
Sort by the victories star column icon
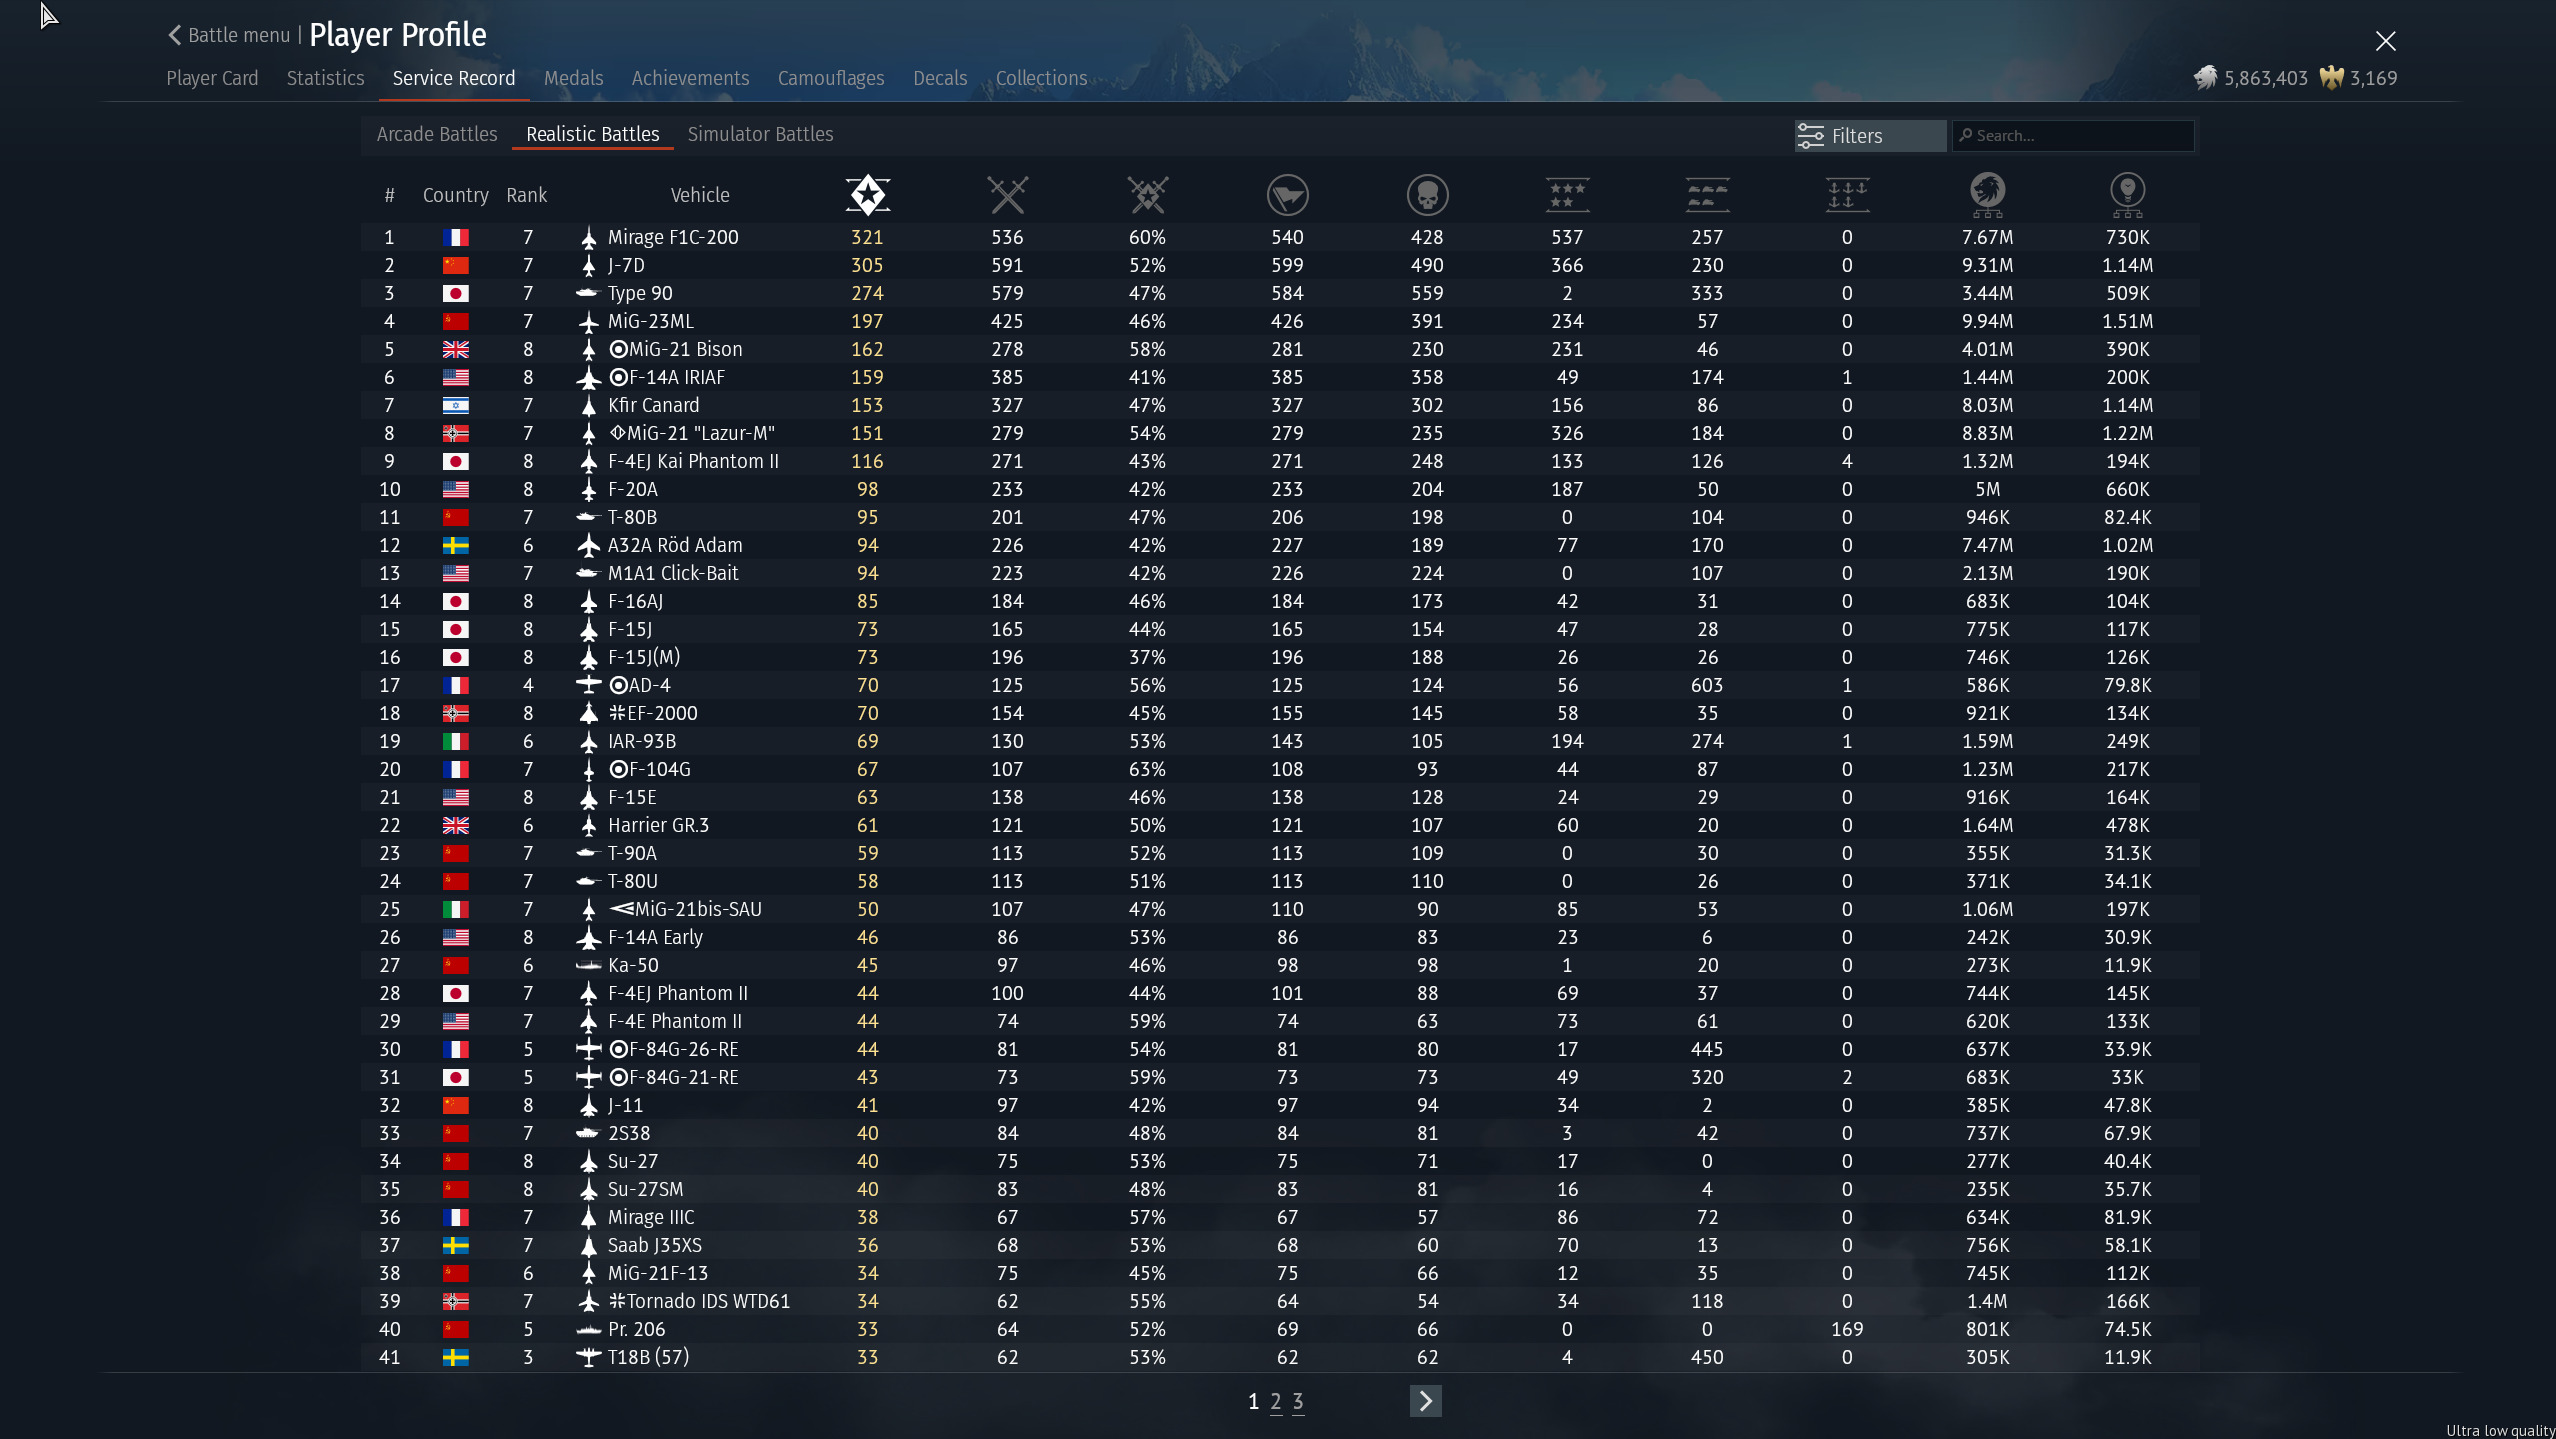click(x=867, y=195)
